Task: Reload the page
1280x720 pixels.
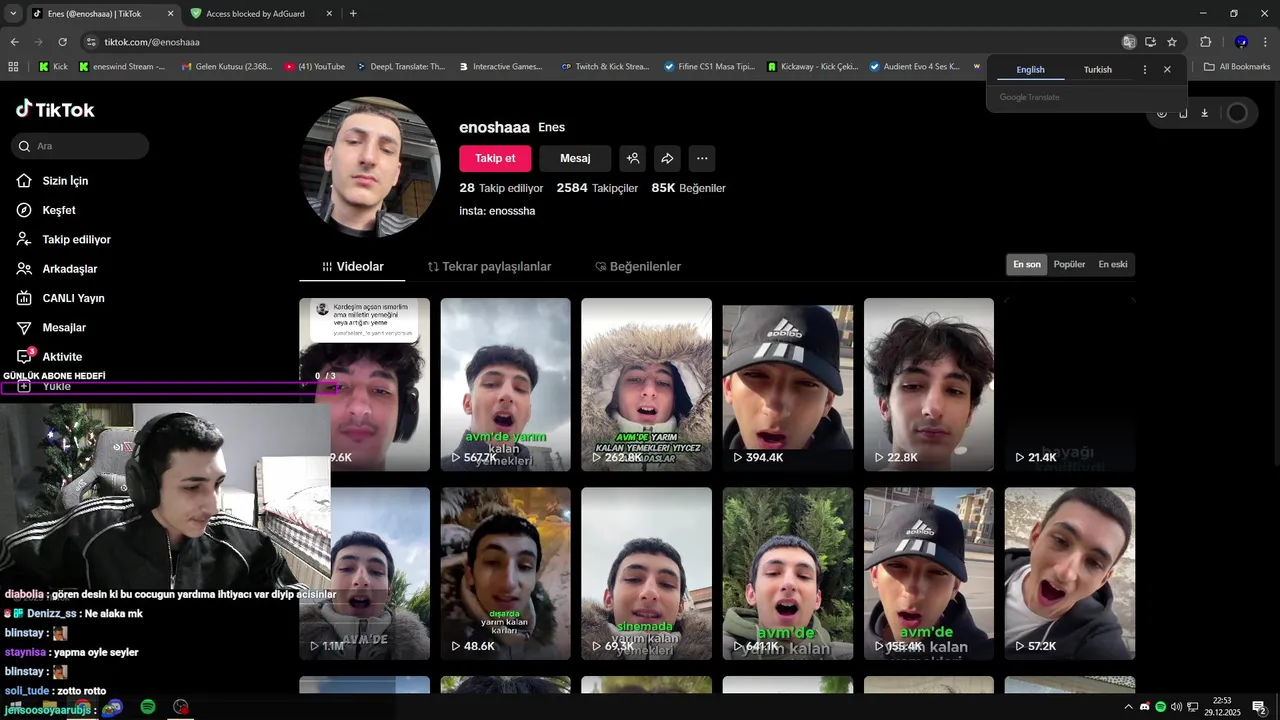Action: [62, 42]
